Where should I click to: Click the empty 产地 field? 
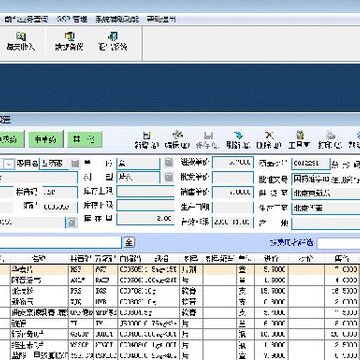tap(326, 223)
